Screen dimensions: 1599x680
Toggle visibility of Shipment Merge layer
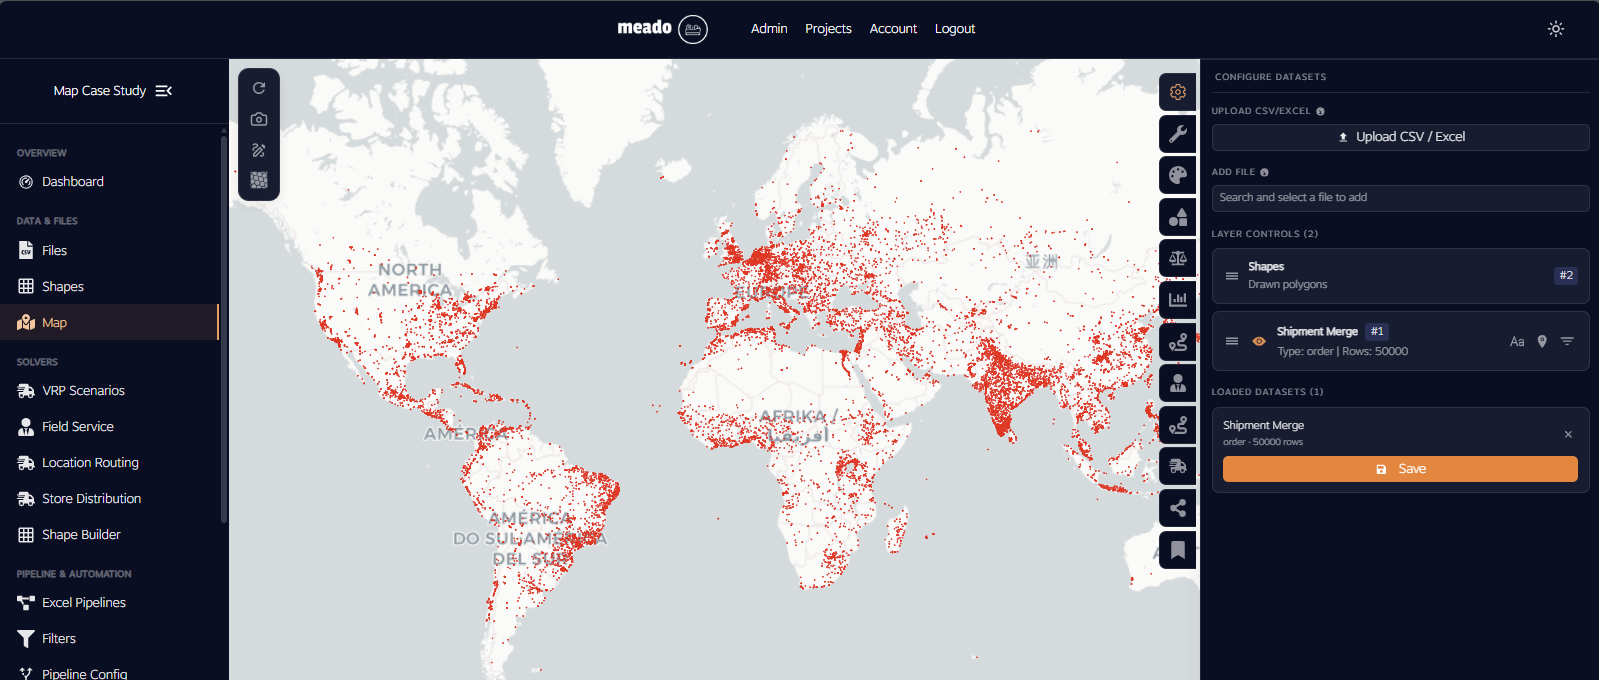click(1259, 341)
